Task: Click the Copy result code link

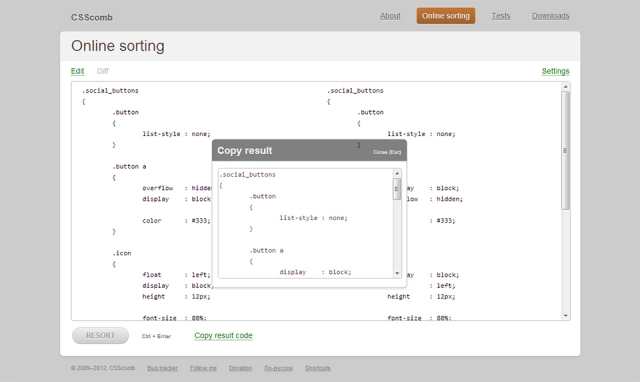Action: click(223, 335)
